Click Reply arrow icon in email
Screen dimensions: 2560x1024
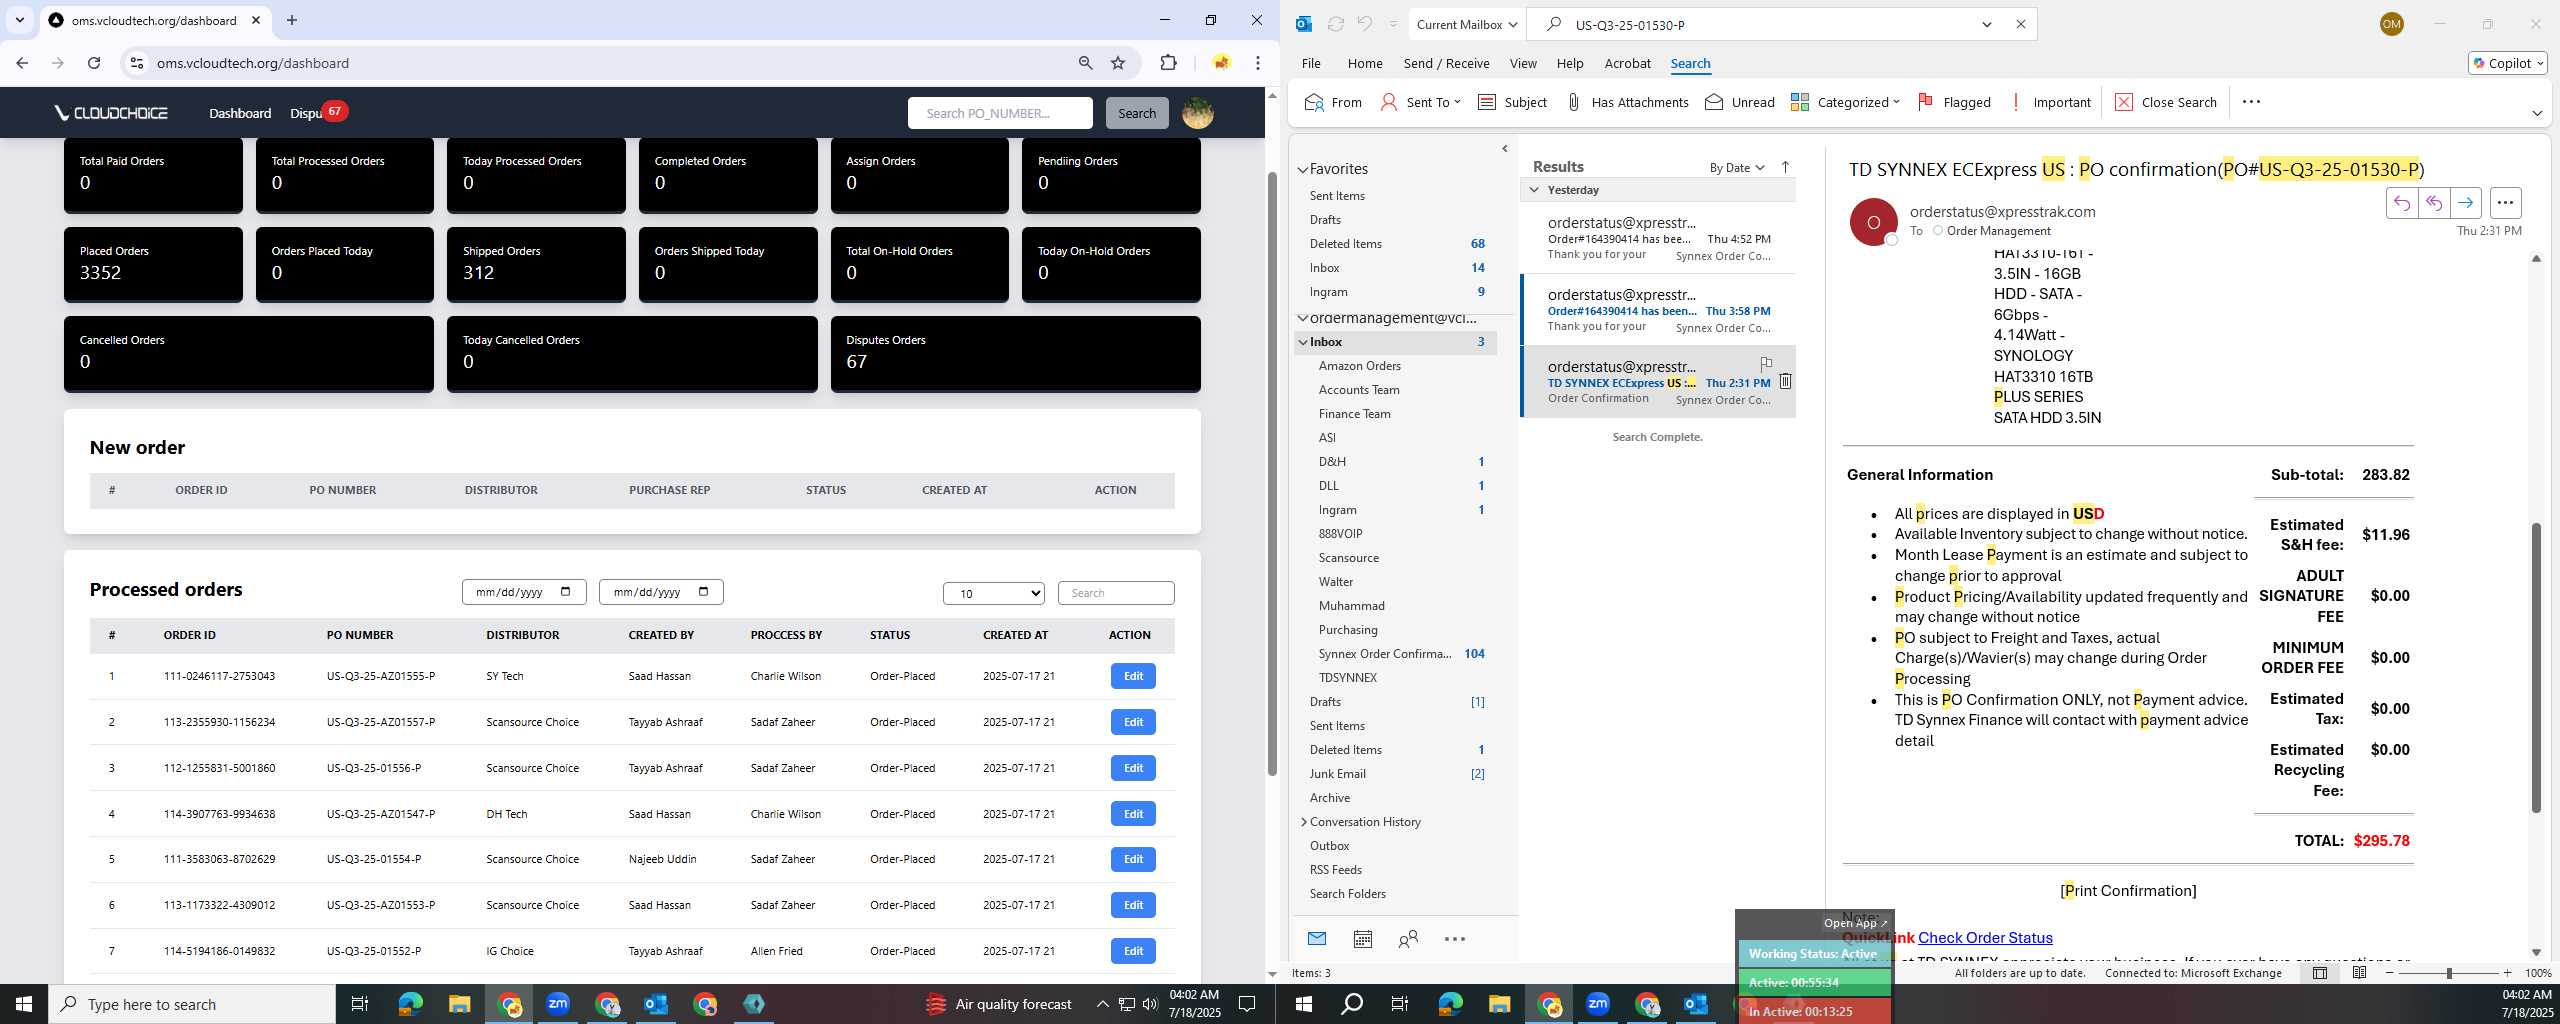point(2401,203)
